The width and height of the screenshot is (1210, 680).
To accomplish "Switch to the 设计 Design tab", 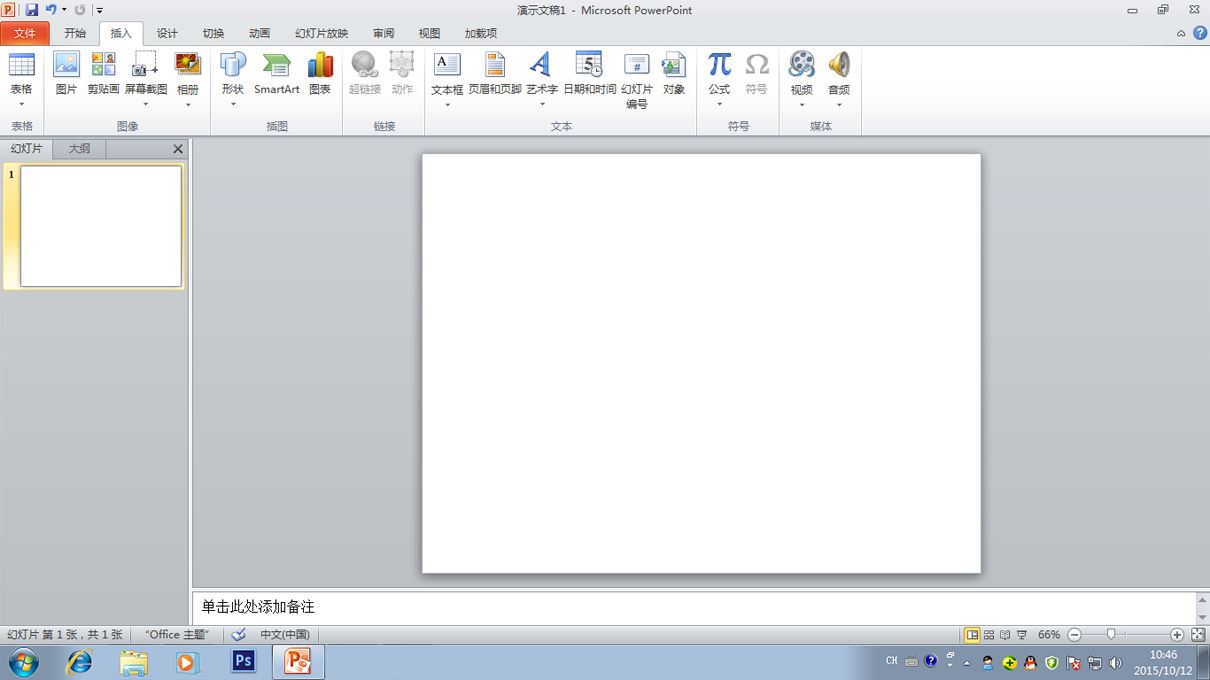I will pos(167,33).
